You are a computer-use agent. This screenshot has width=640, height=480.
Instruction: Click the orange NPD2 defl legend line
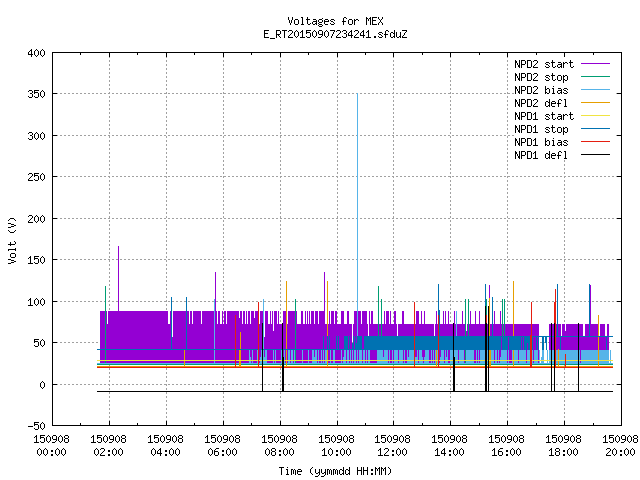tap(596, 103)
